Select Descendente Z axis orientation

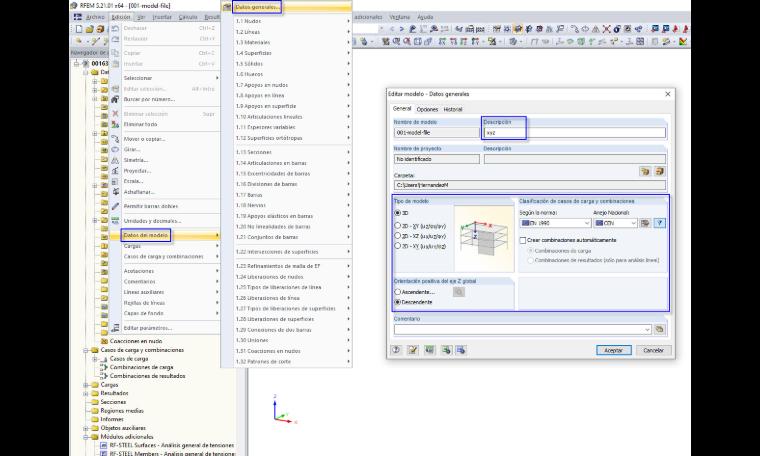pos(398,302)
